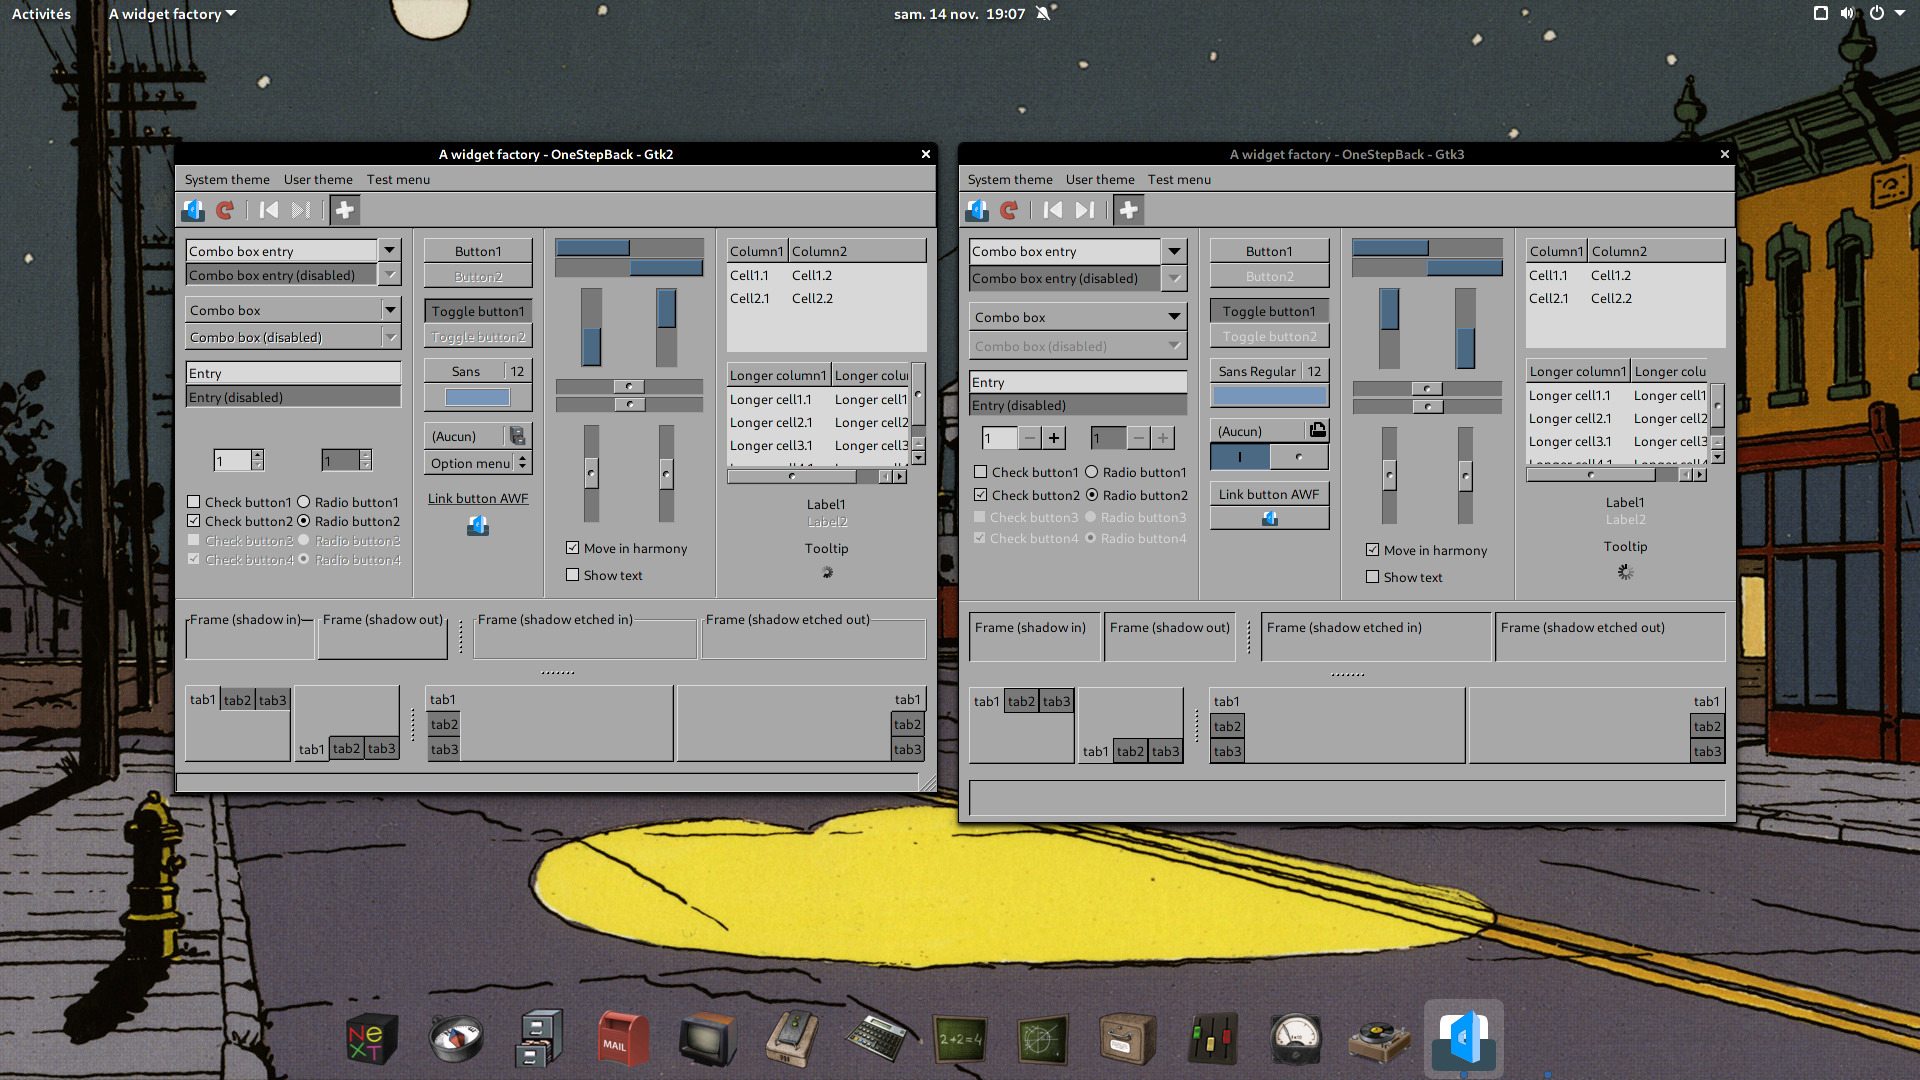The image size is (1920, 1080).
Task: Expand the Combo box entry arrow in Gtk2
Action: click(x=390, y=250)
